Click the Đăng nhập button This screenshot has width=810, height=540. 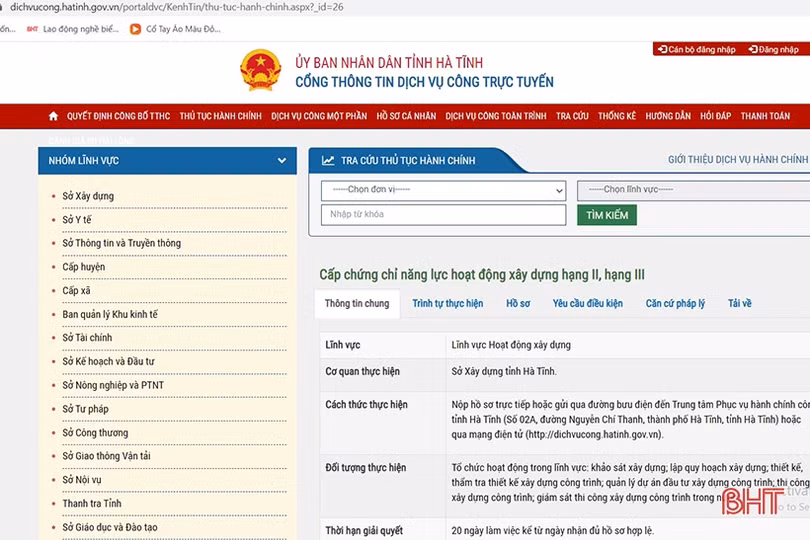[x=773, y=50]
